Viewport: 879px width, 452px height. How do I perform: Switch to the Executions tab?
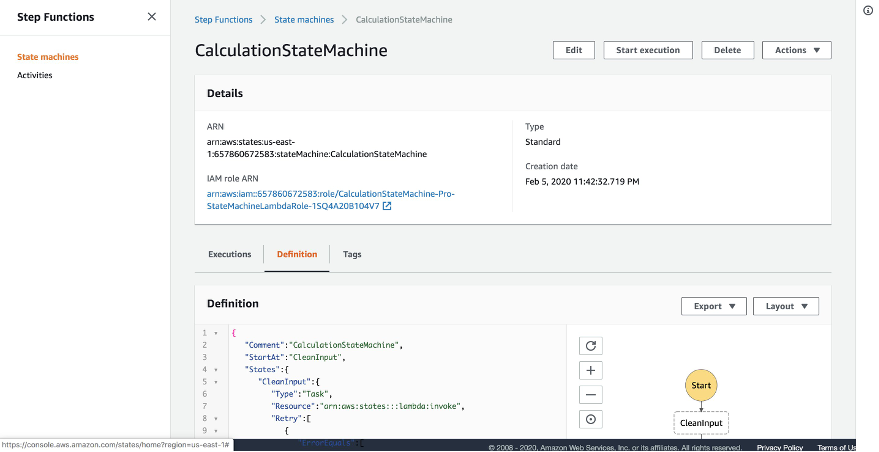(x=229, y=254)
